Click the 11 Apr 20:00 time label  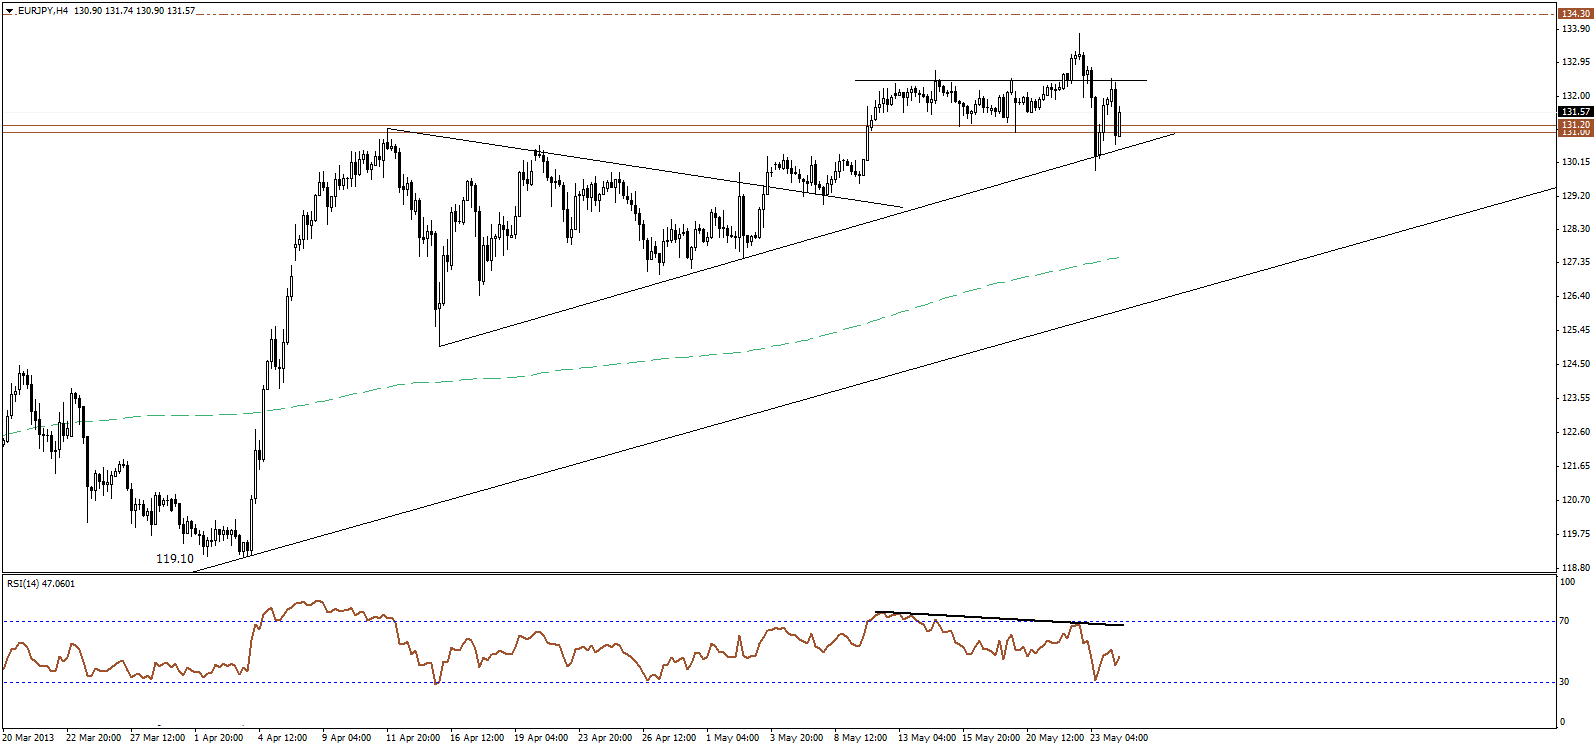pyautogui.click(x=414, y=738)
